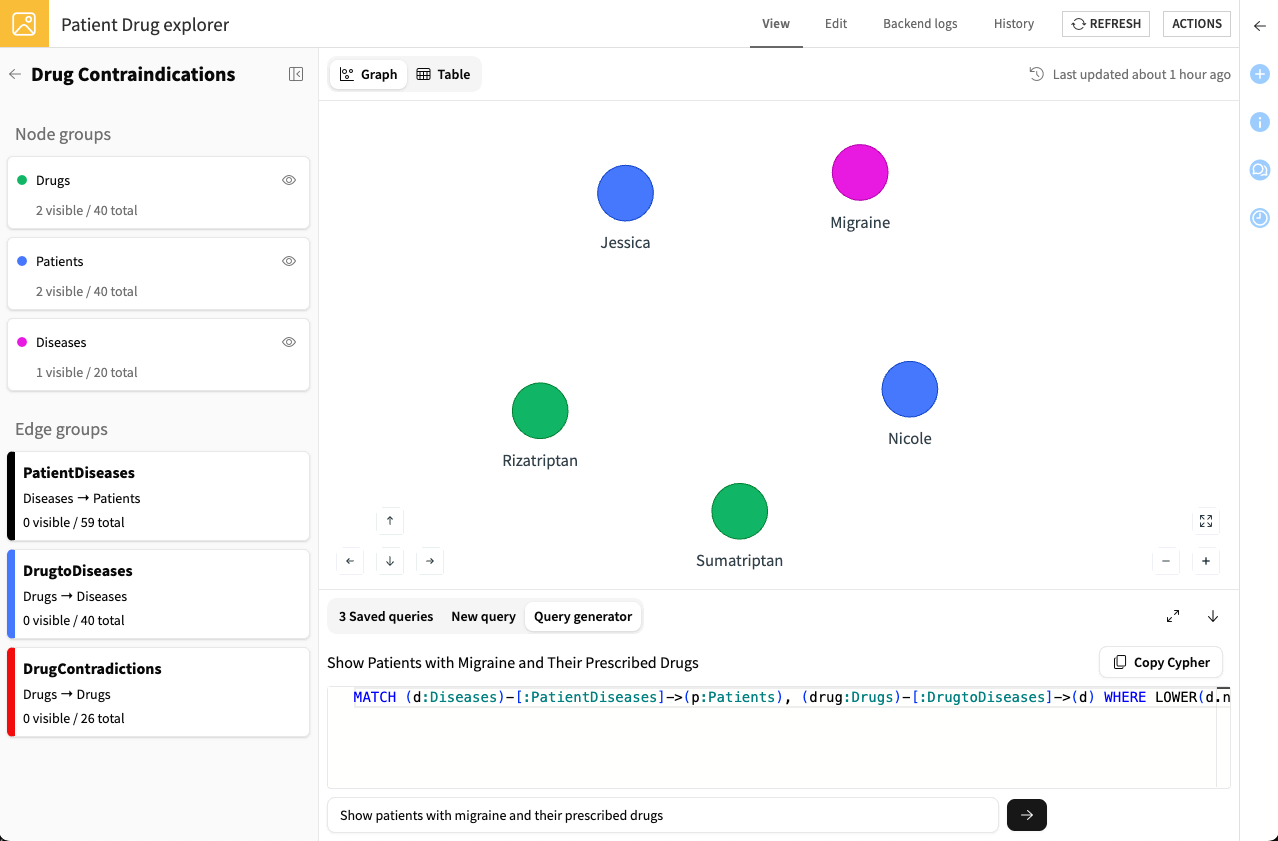Select the red DrugContradictions edge group
The image size is (1278, 841).
pos(158,692)
